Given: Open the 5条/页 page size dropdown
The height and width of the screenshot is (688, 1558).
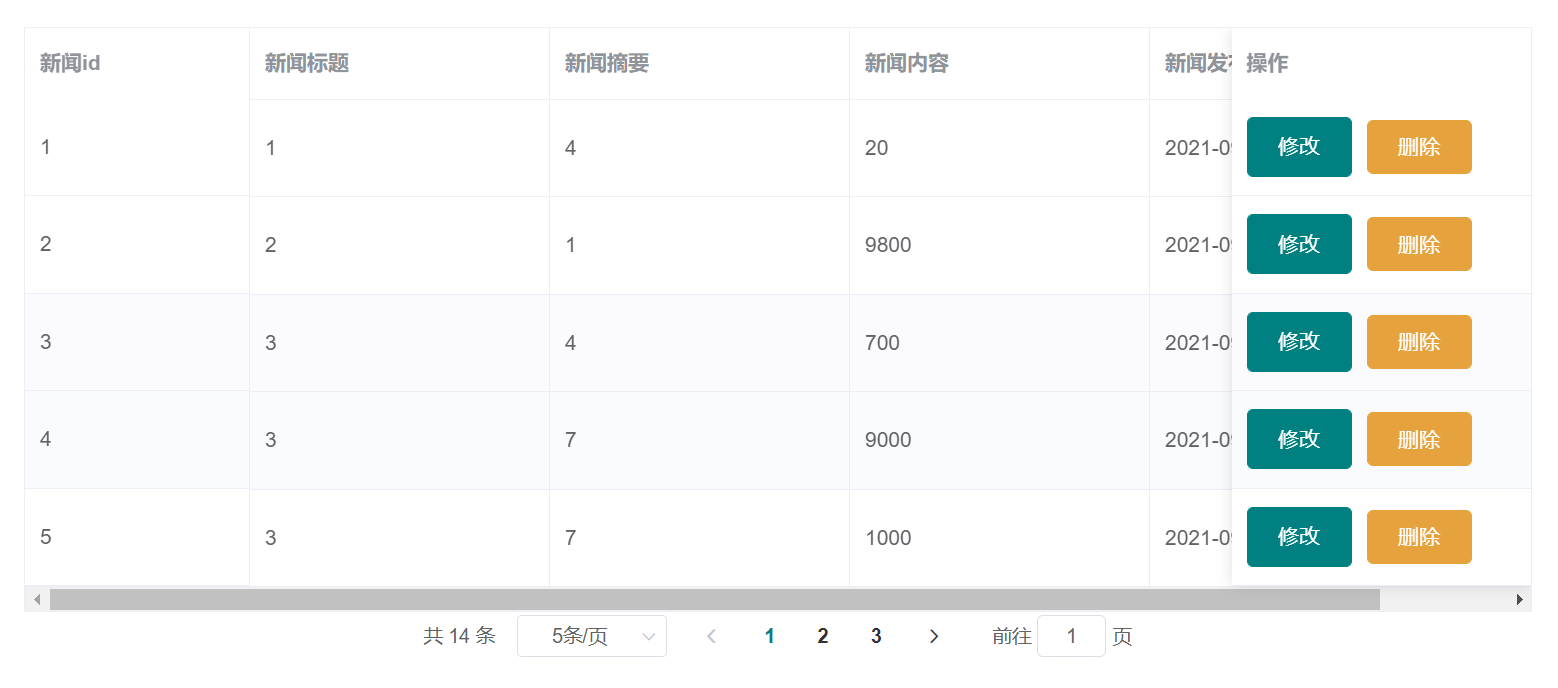Looking at the screenshot, I should [x=591, y=637].
